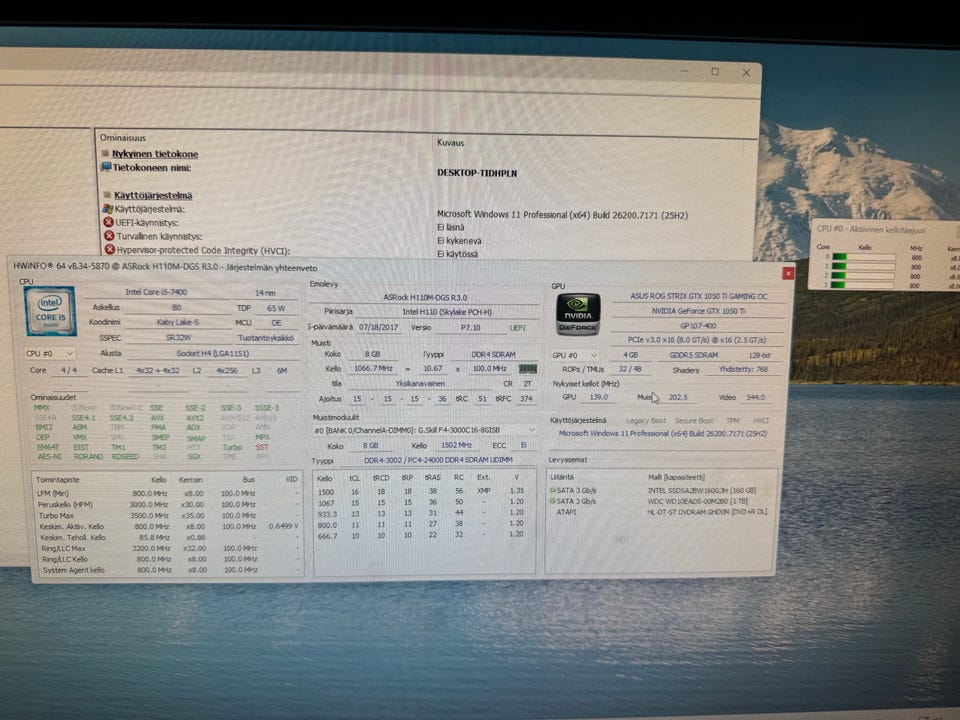This screenshot has height=720, width=960.
Task: Click the Intel Core i5-7400 name field
Action: click(x=156, y=292)
